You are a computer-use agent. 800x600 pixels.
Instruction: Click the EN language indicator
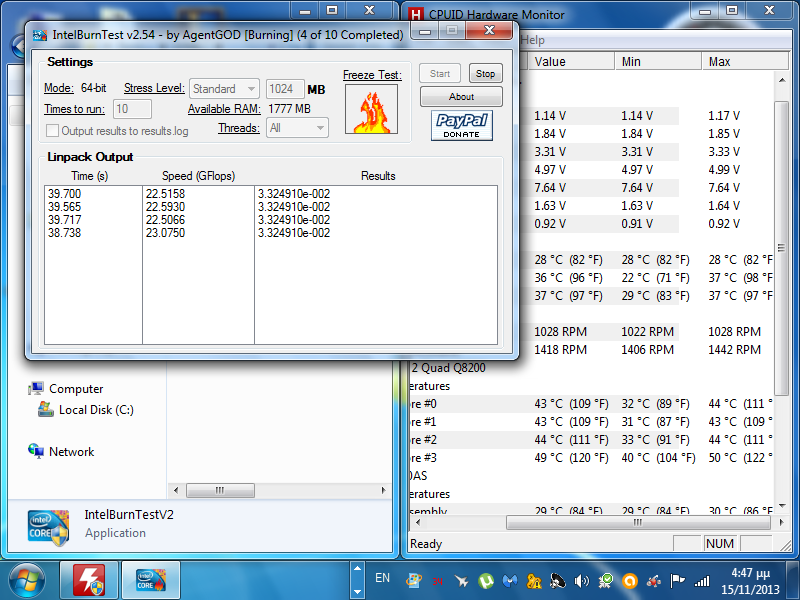[x=382, y=578]
